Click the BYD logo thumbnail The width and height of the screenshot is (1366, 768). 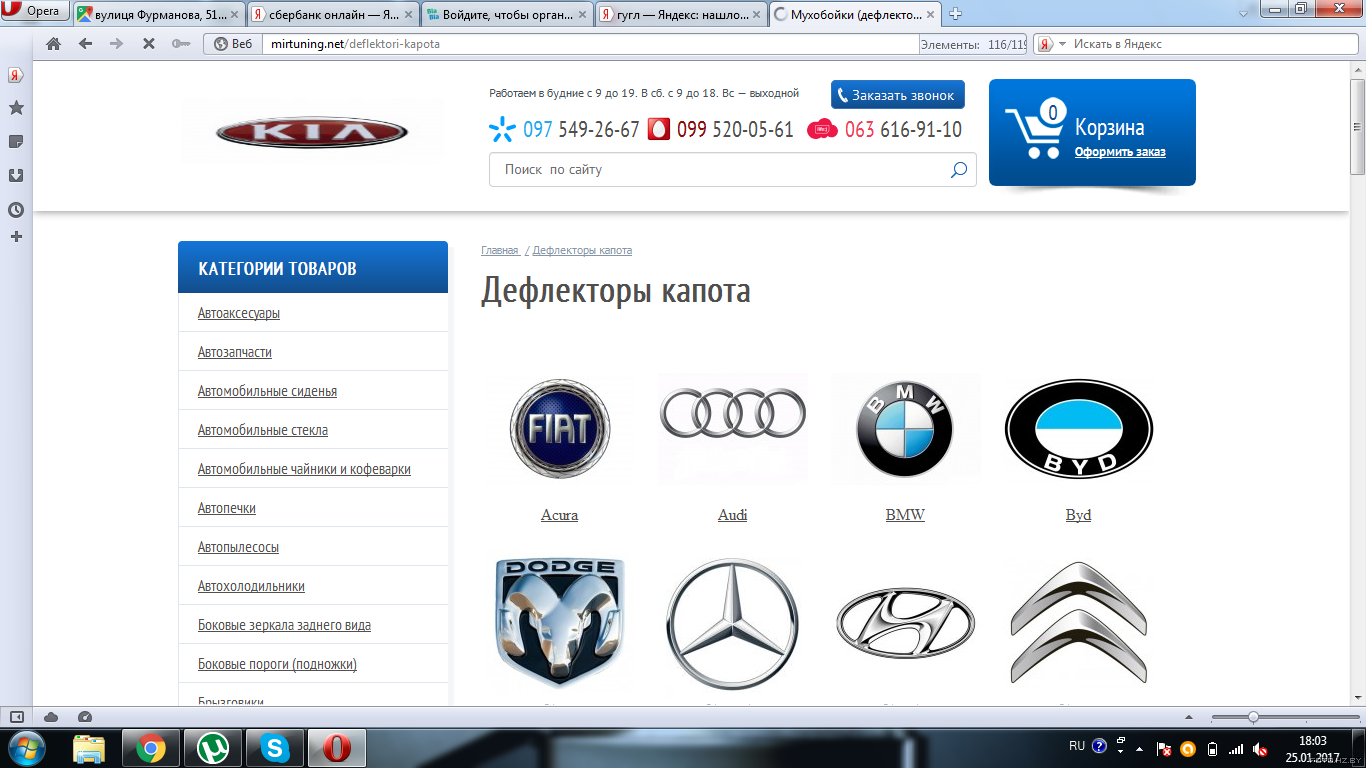[x=1079, y=429]
